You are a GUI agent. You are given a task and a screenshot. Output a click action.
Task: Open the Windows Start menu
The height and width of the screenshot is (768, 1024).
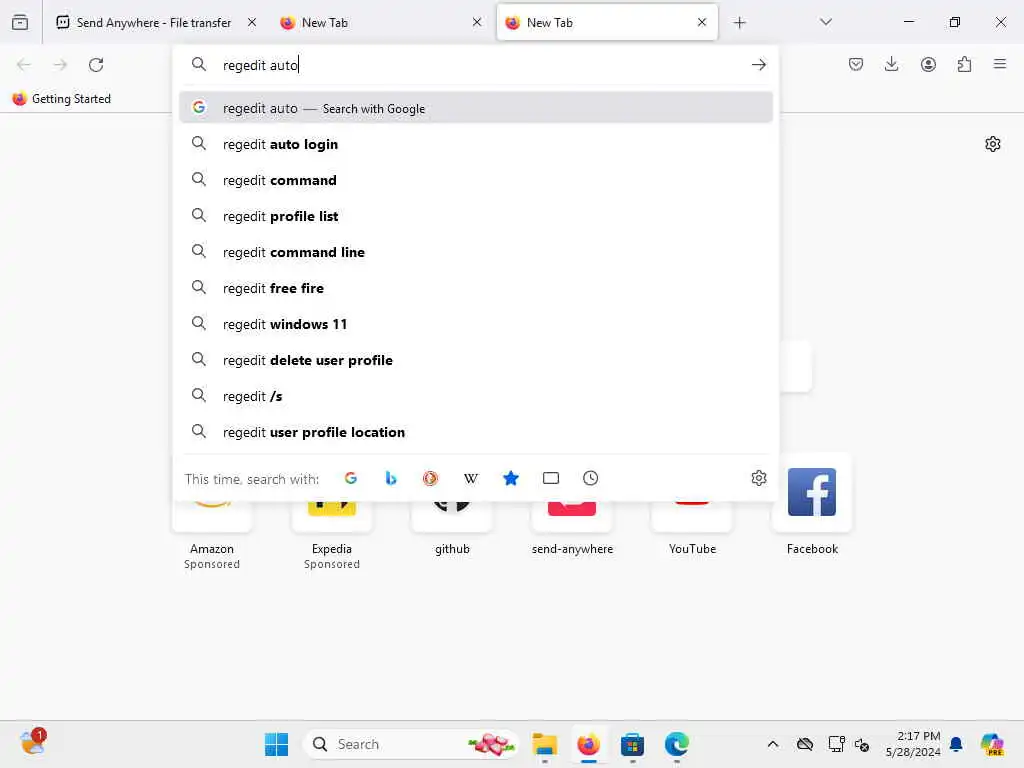[x=276, y=744]
